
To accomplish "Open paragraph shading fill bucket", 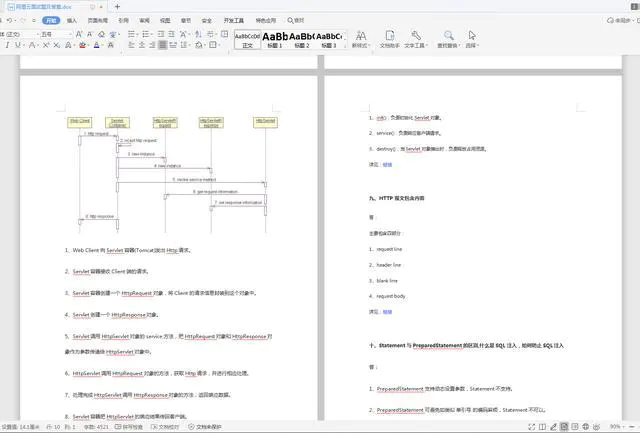I will (x=200, y=45).
